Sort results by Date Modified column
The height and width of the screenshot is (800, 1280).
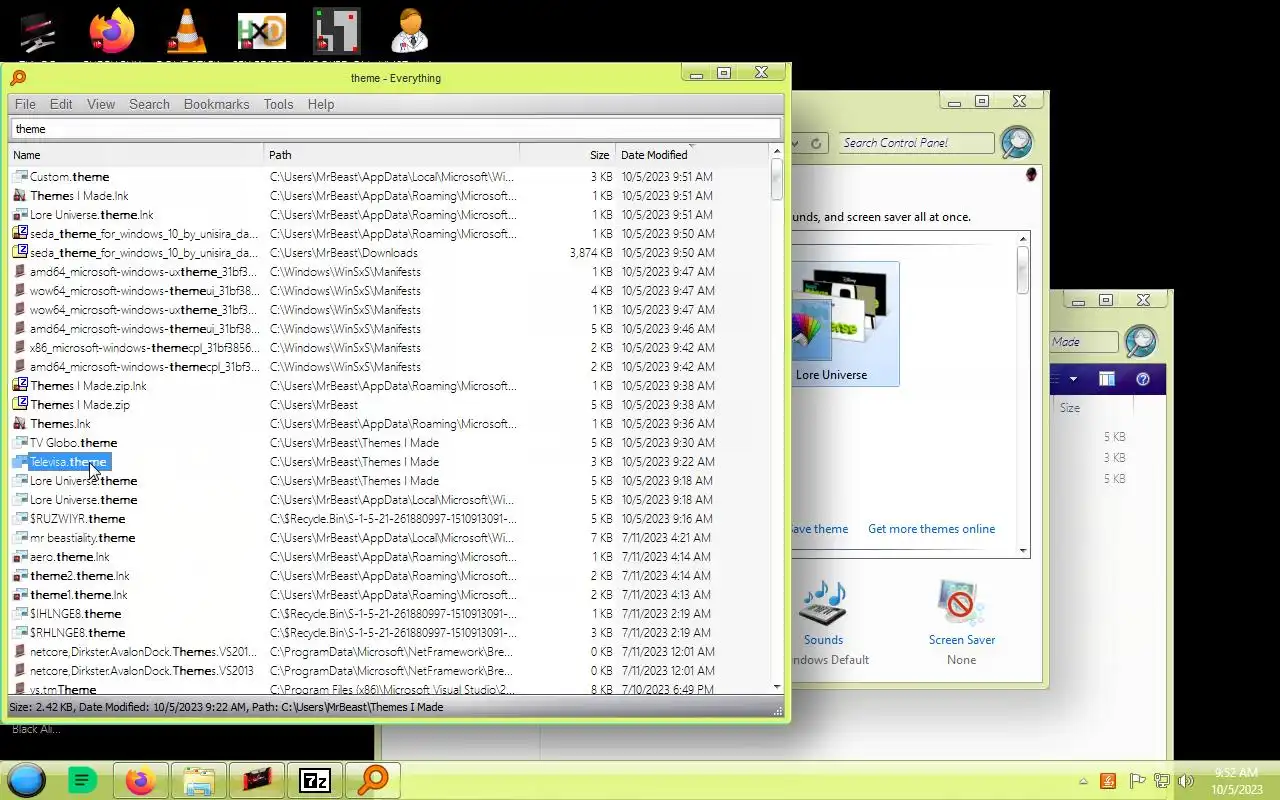(692, 155)
